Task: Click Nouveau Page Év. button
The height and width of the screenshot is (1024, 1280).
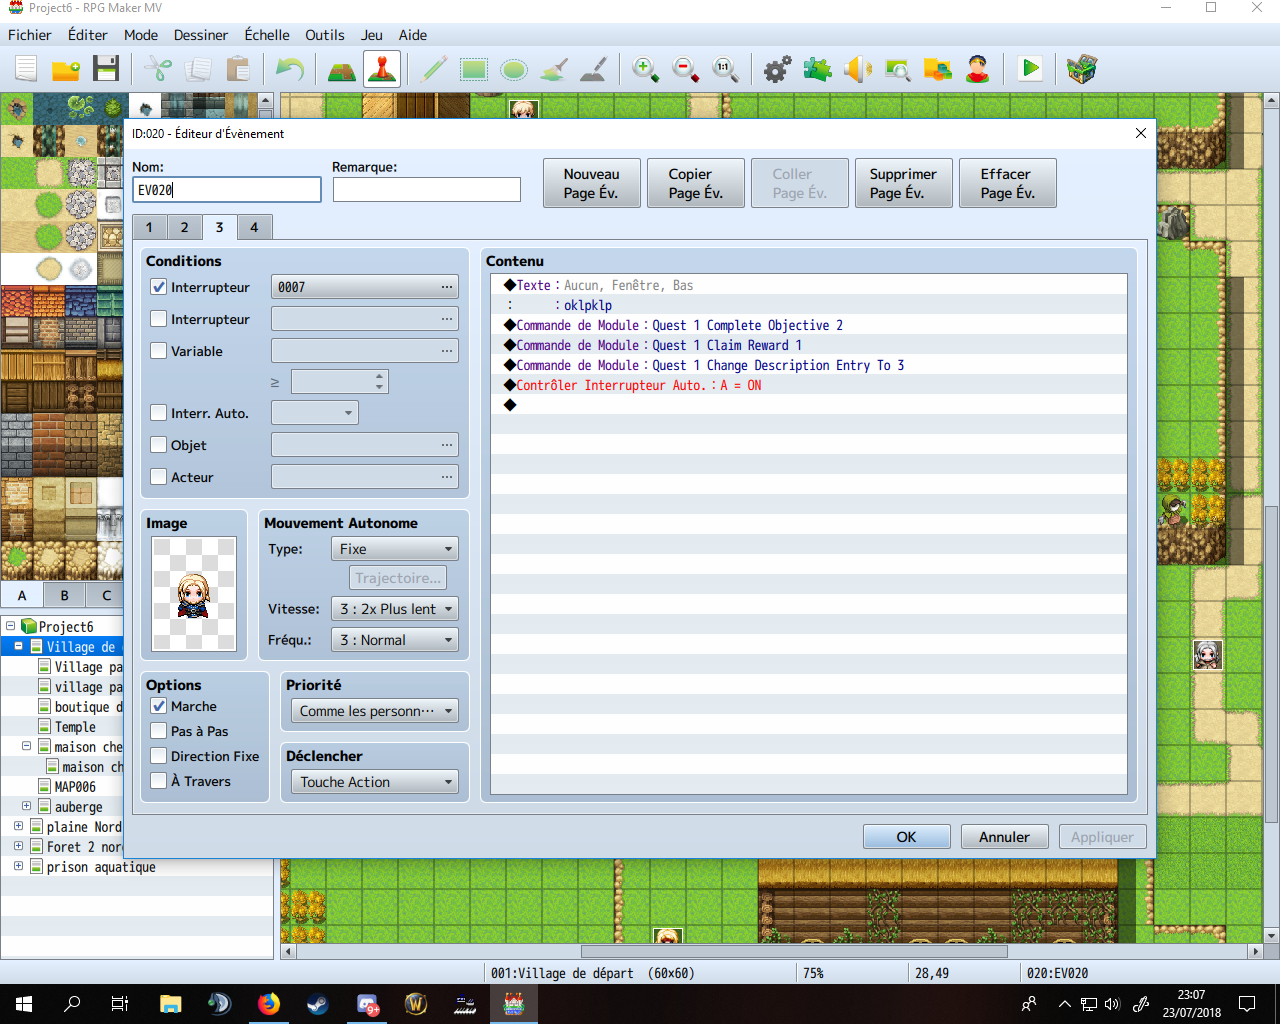Action: pyautogui.click(x=592, y=183)
